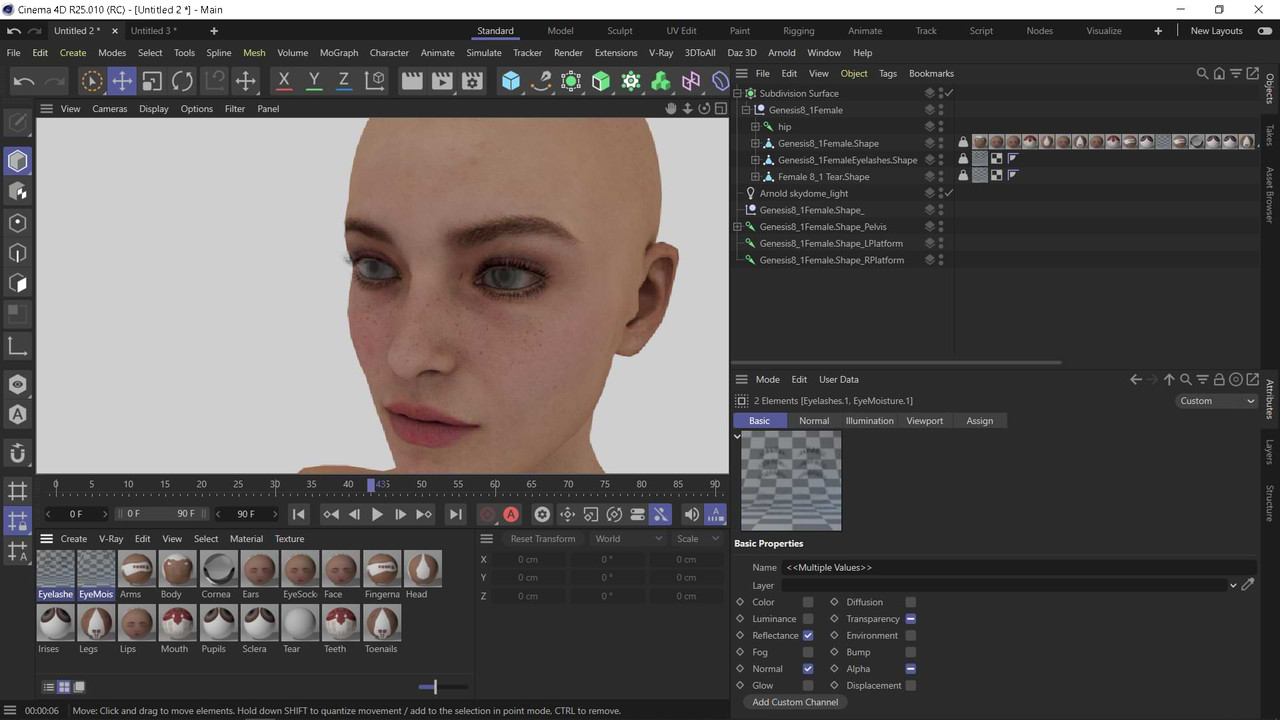Click the Reset Transform button

click(543, 539)
